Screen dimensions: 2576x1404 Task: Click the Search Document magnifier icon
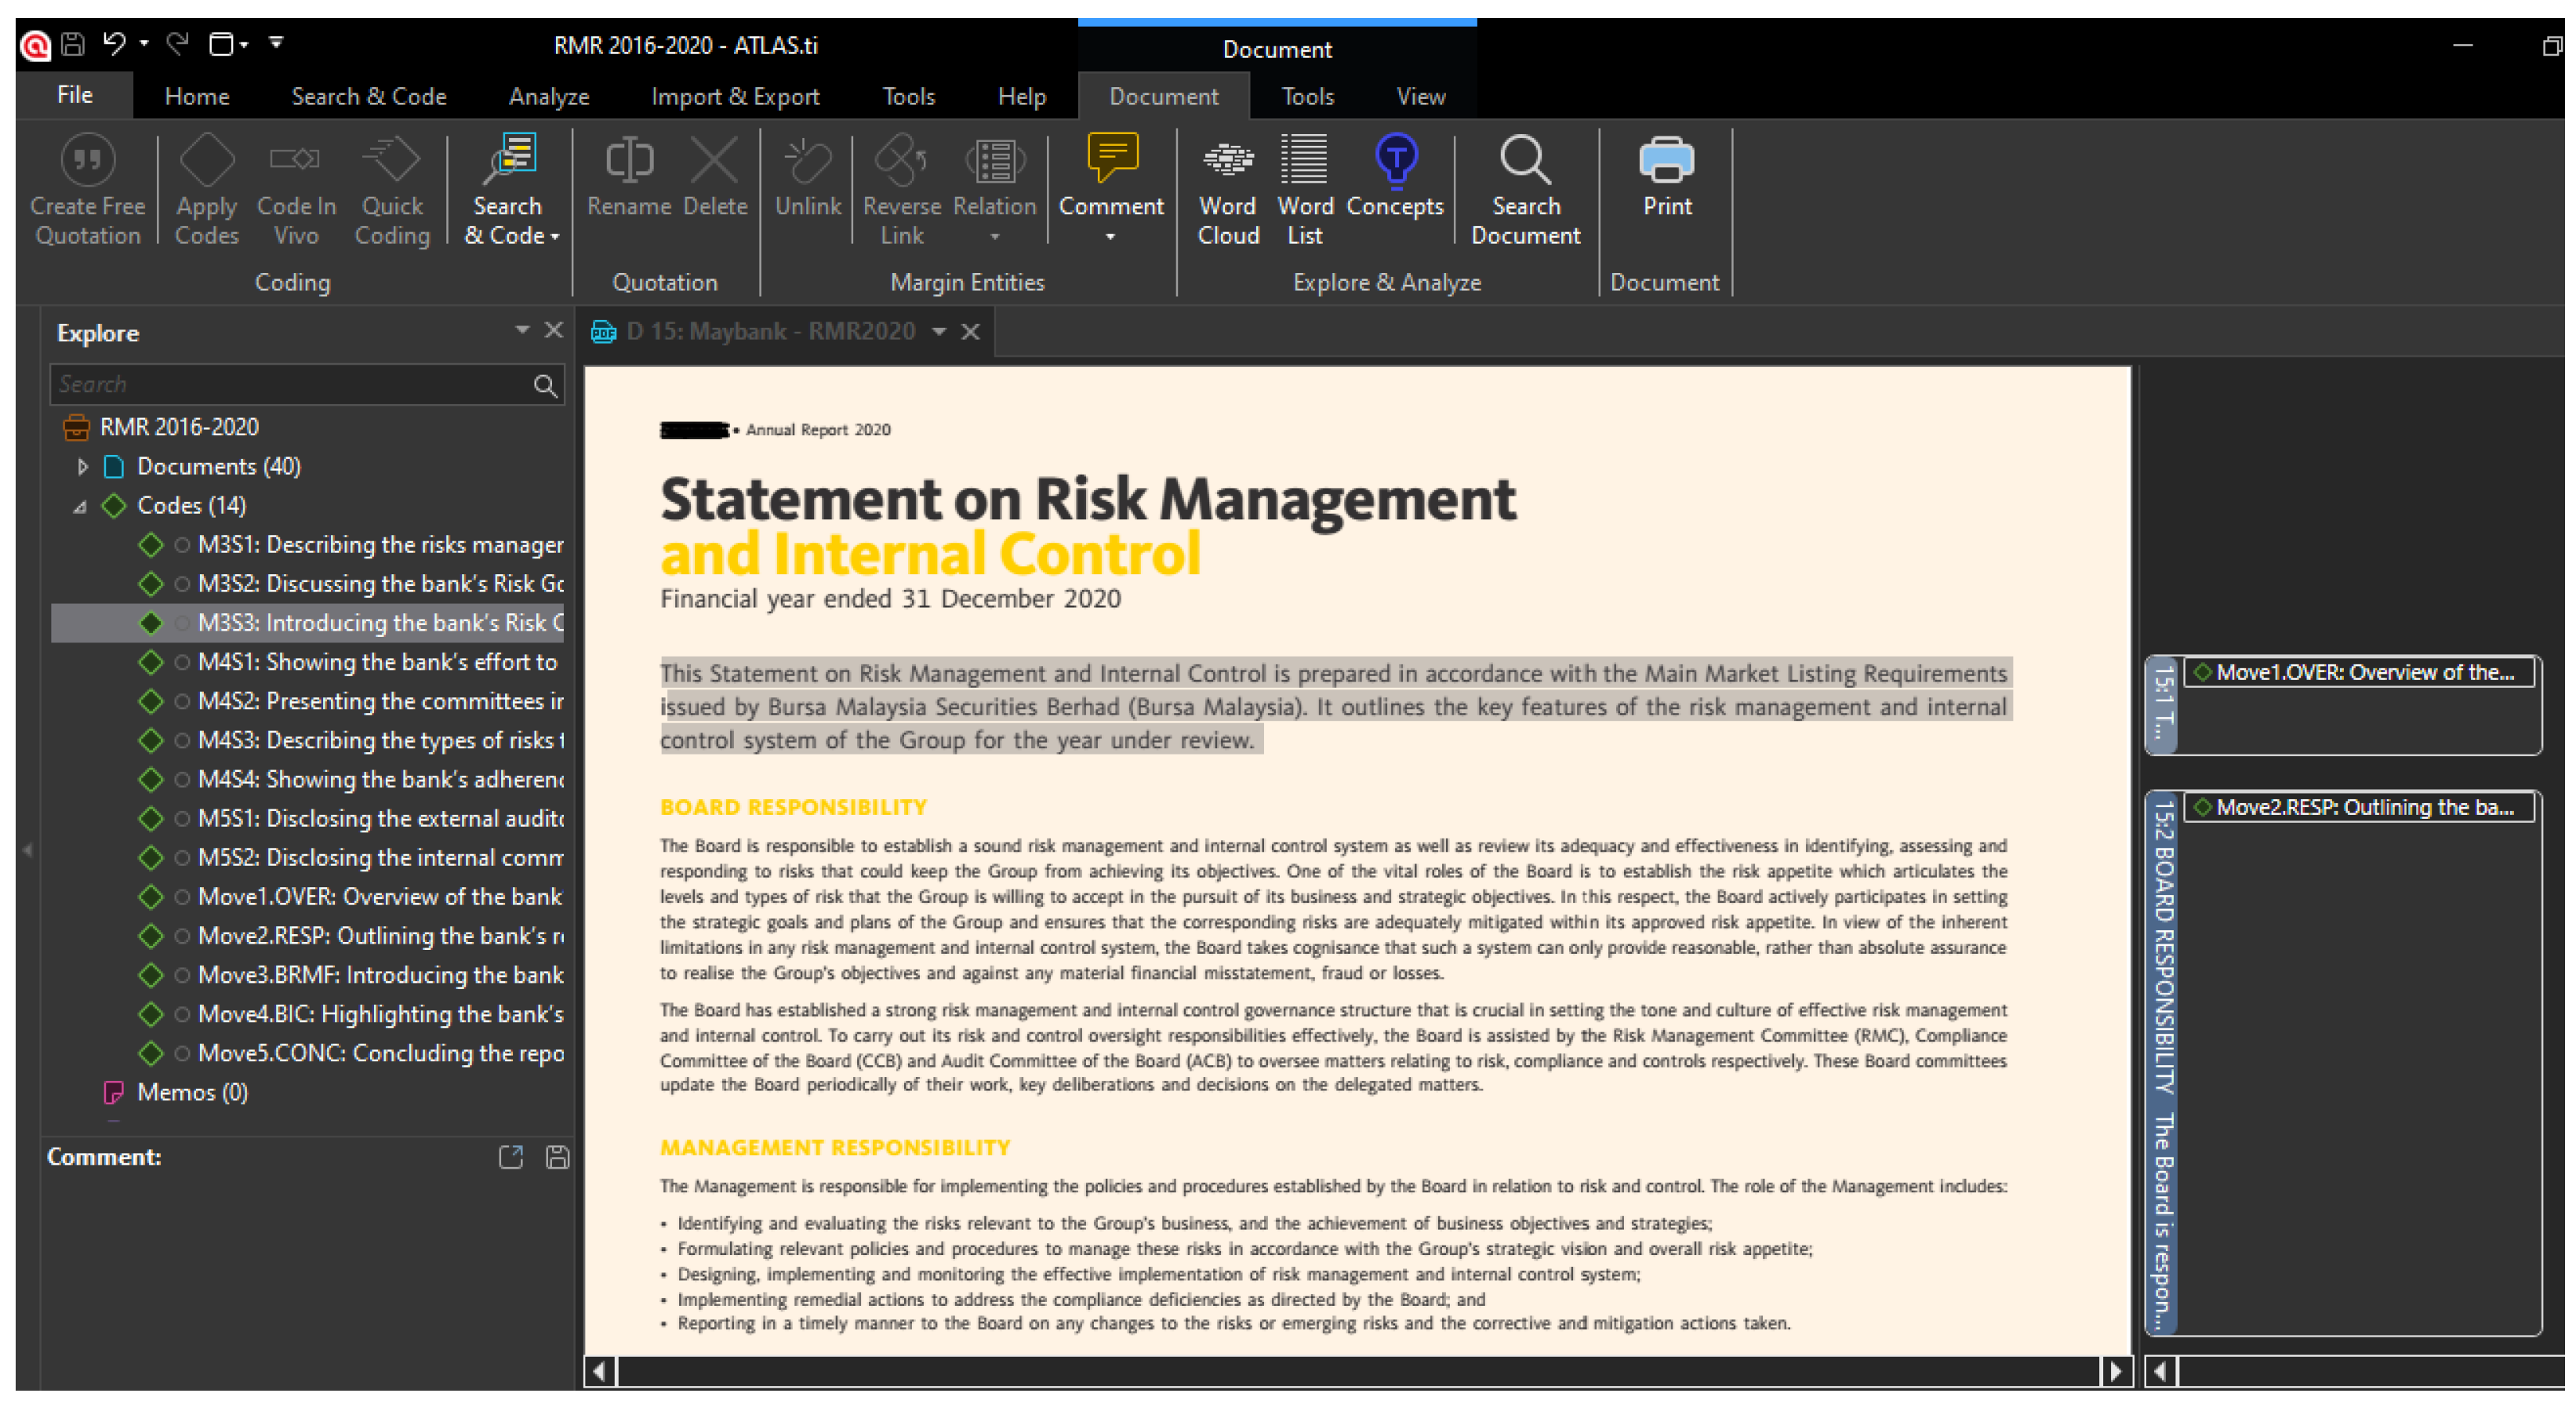point(1524,160)
